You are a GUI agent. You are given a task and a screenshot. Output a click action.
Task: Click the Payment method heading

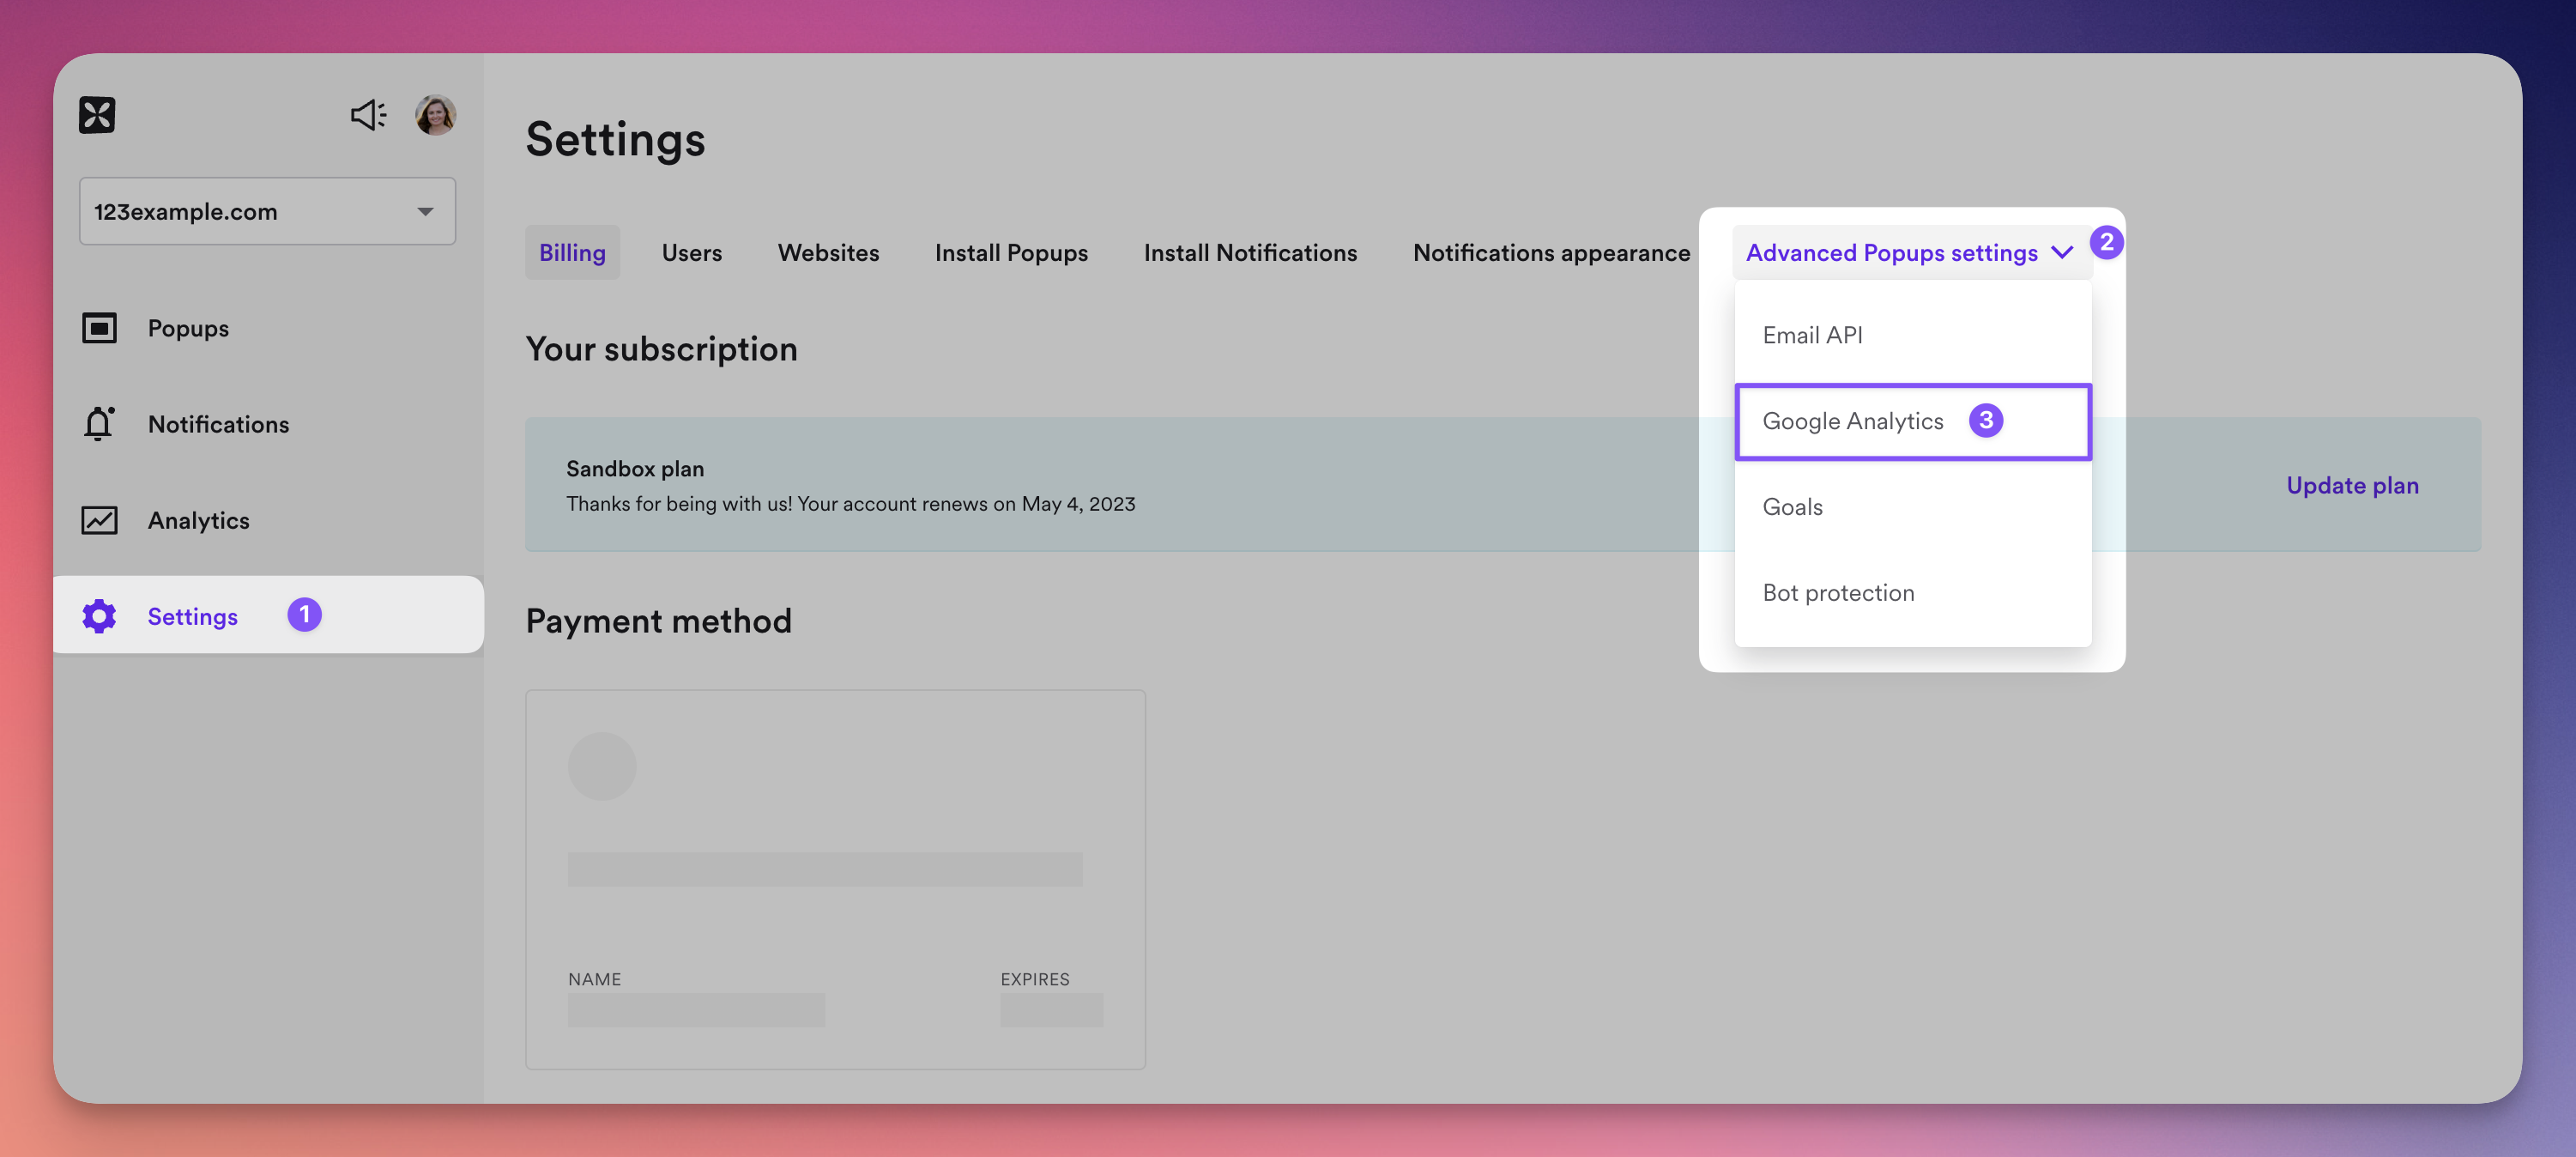point(658,621)
